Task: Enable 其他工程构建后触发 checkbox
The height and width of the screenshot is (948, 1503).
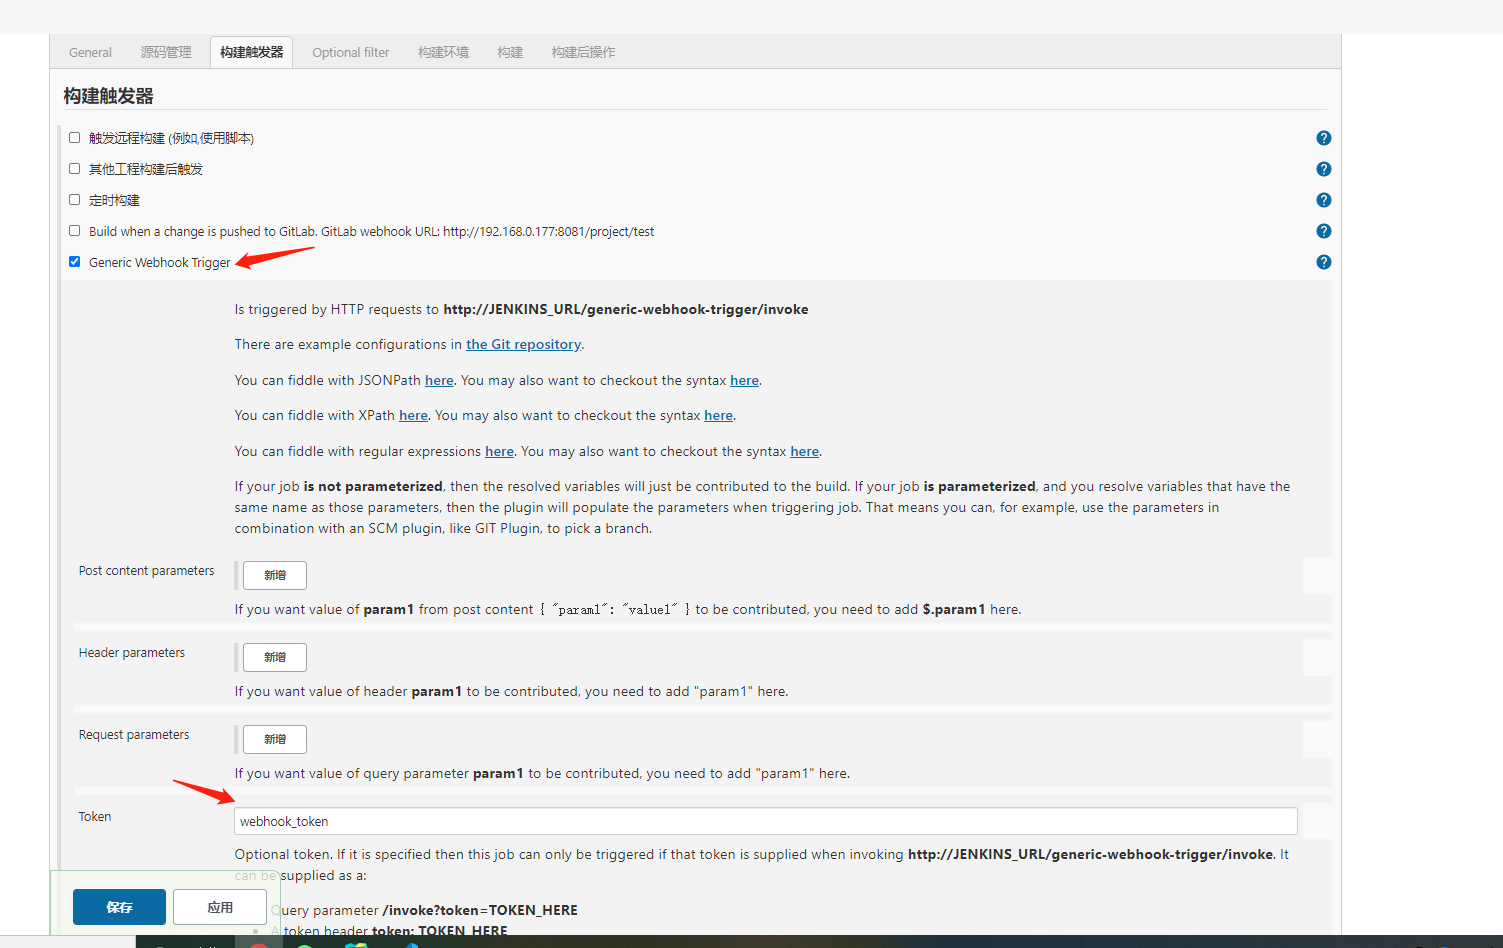Action: 74,168
